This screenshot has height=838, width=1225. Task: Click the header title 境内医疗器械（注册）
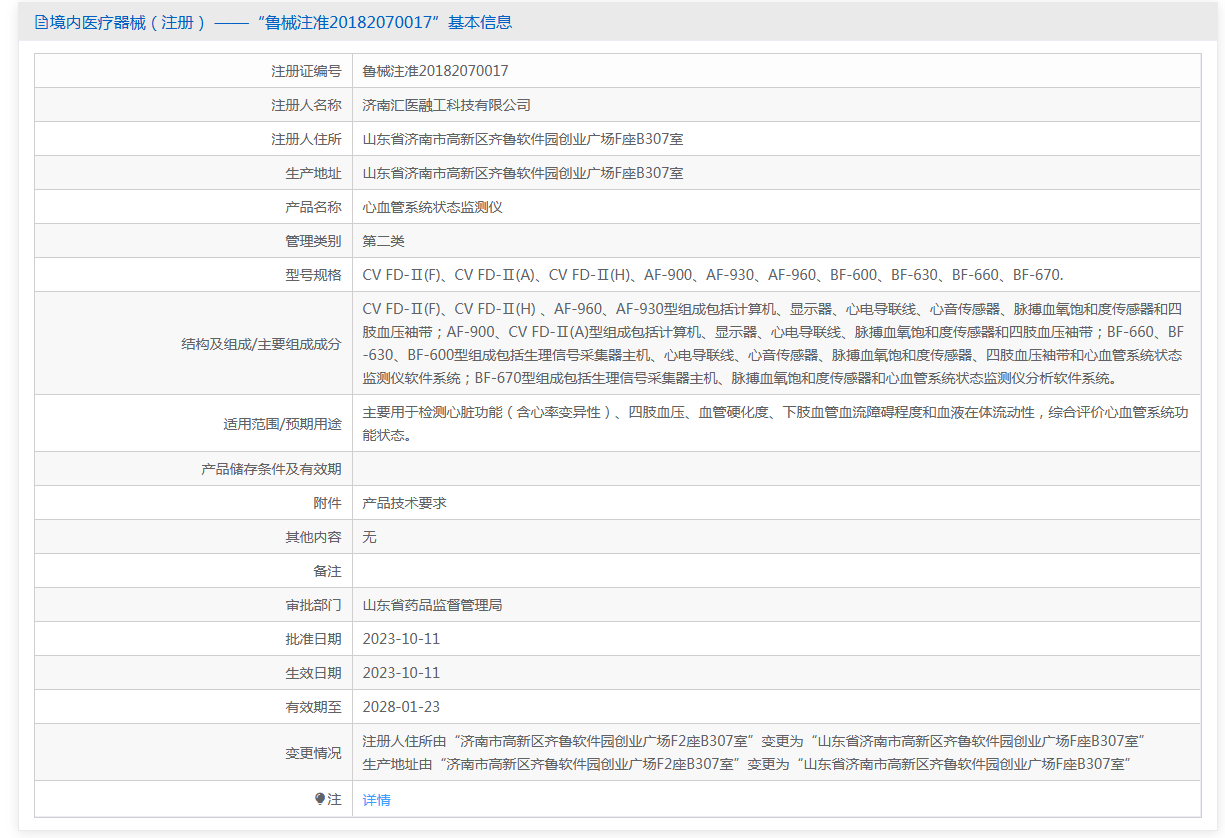120,22
